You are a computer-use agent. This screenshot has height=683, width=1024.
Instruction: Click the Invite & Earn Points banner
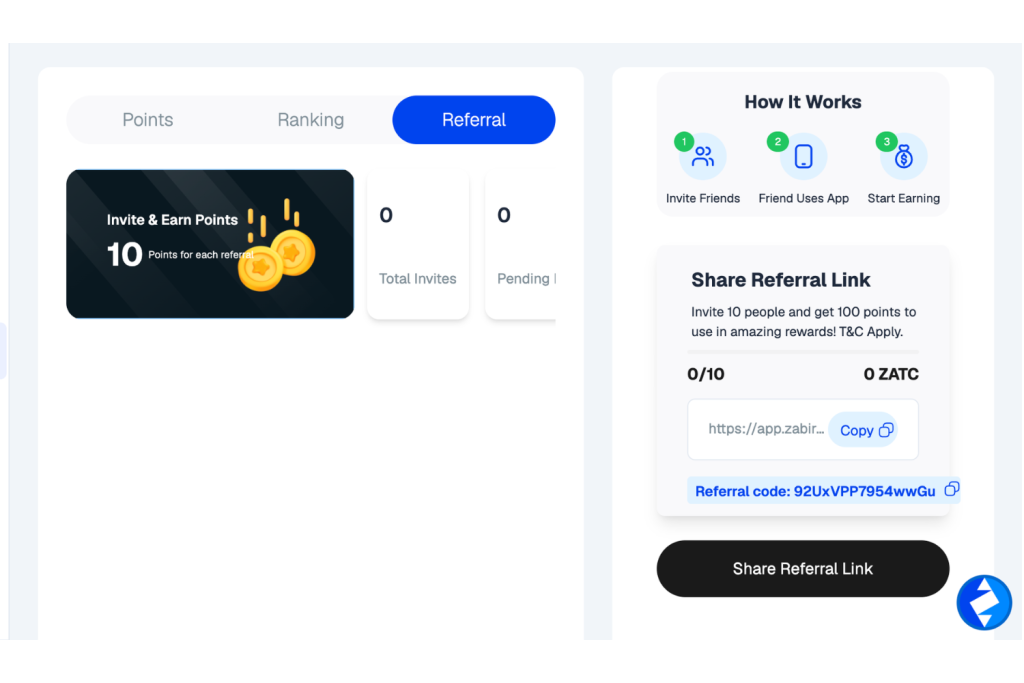210,244
